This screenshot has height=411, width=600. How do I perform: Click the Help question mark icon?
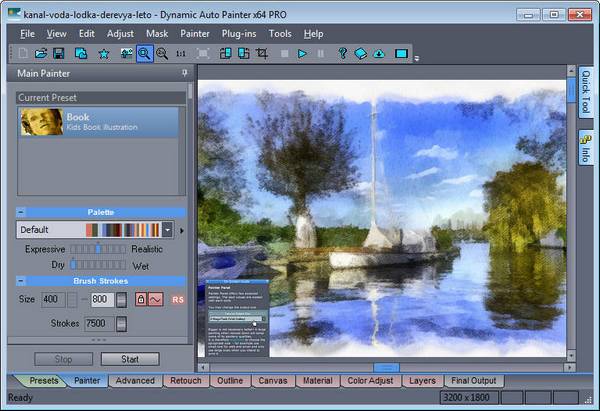[342, 53]
